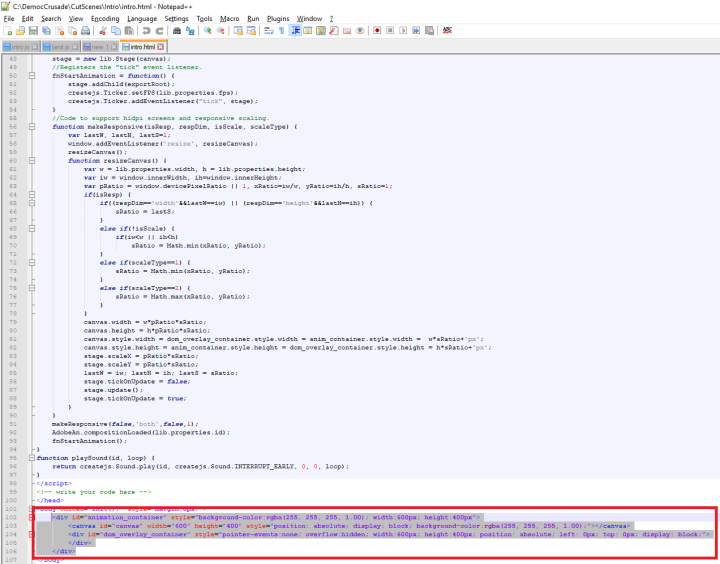
Task: Open the File menu
Action: click(x=9, y=19)
